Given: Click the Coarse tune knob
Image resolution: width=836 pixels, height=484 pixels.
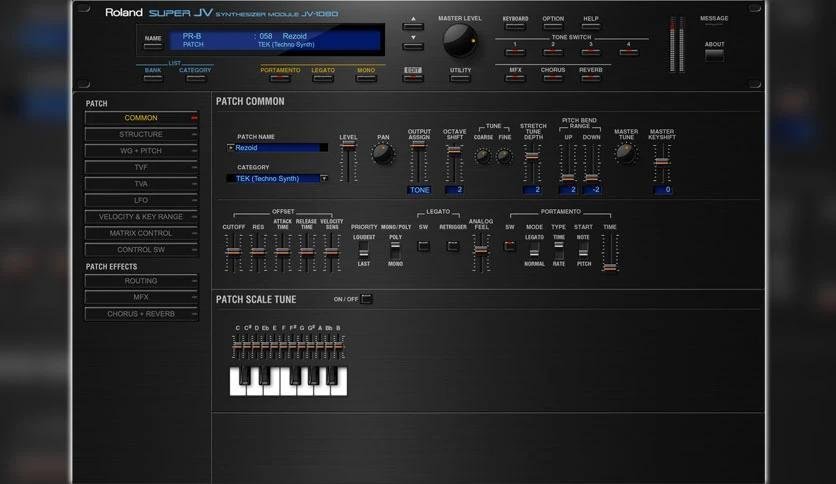Looking at the screenshot, I should coord(483,157).
